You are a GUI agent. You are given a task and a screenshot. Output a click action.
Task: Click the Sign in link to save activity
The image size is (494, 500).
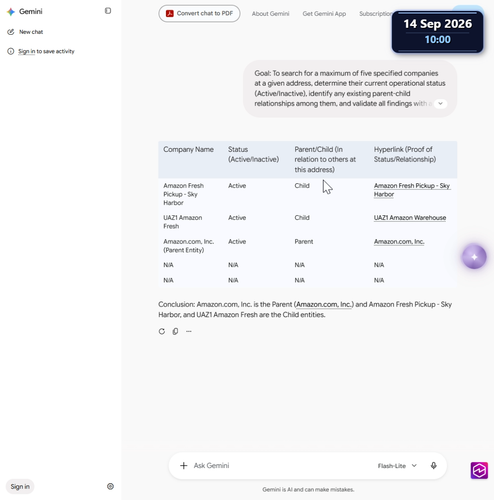coord(27,51)
